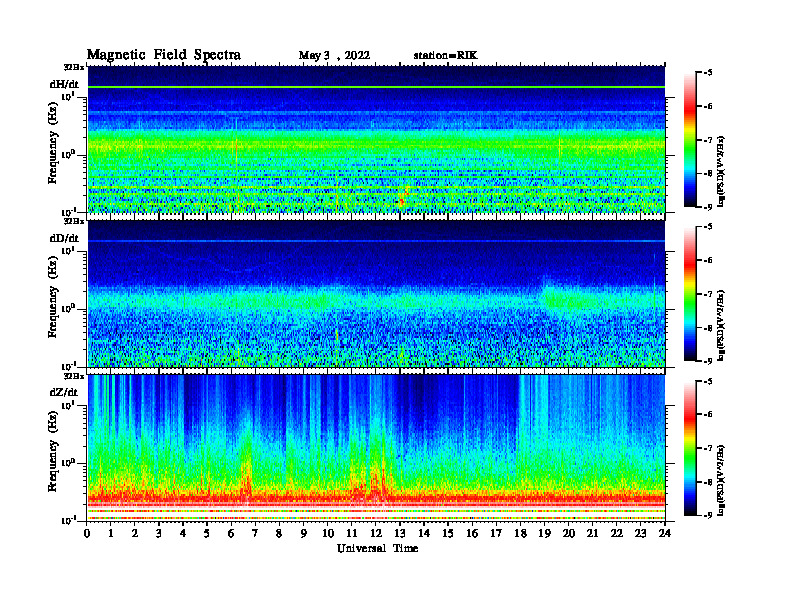
Task: Click the 10^1 frequency tick of dD/dt panel
Action: (x=67, y=250)
